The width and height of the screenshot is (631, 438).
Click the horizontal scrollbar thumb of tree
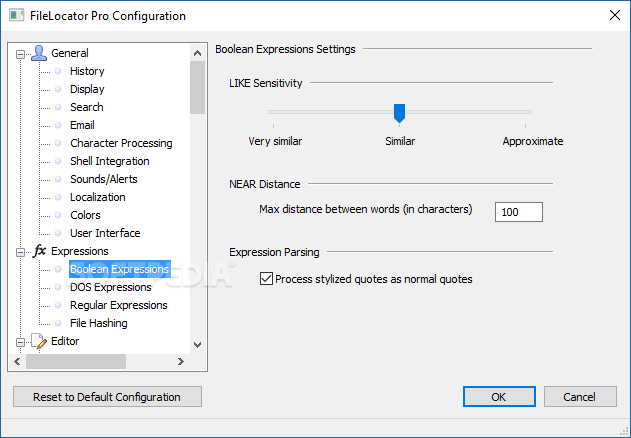click(76, 362)
